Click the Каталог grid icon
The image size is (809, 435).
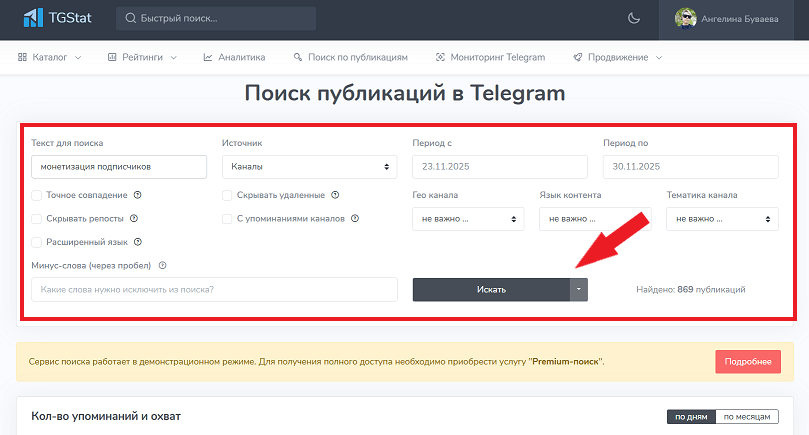point(22,57)
